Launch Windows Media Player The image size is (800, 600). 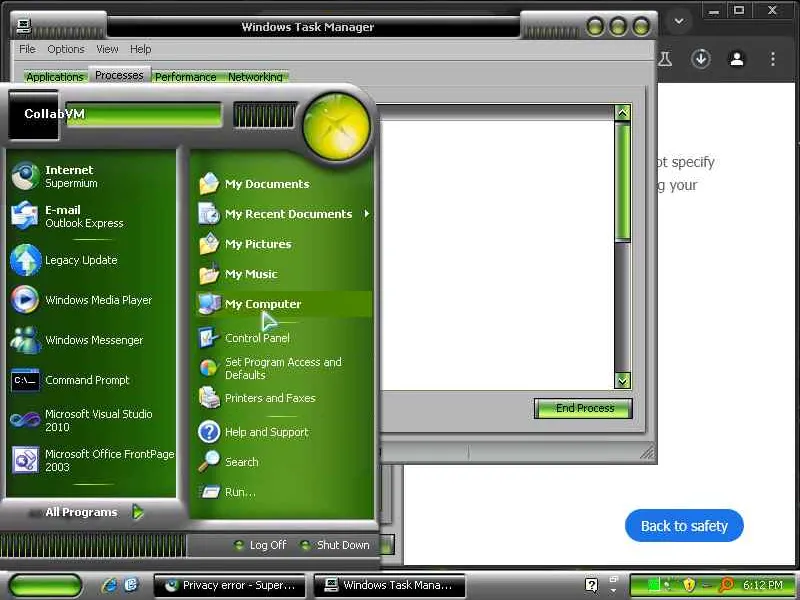pyautogui.click(x=92, y=300)
